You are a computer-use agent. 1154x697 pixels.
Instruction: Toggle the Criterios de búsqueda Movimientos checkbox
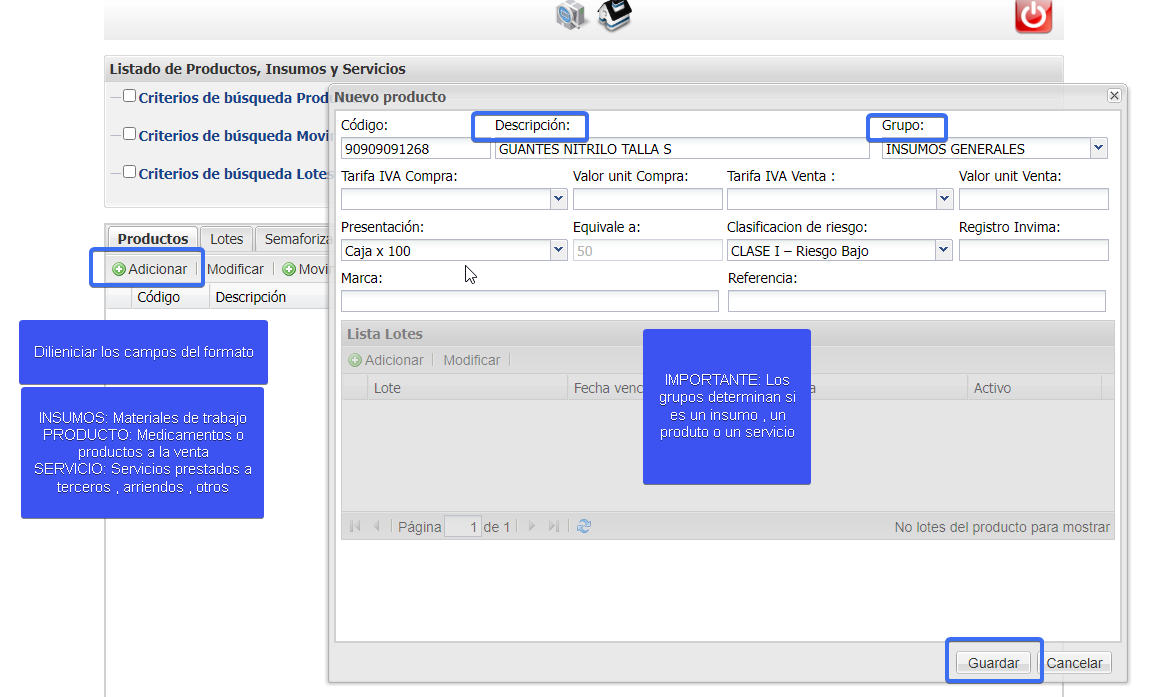tap(130, 134)
